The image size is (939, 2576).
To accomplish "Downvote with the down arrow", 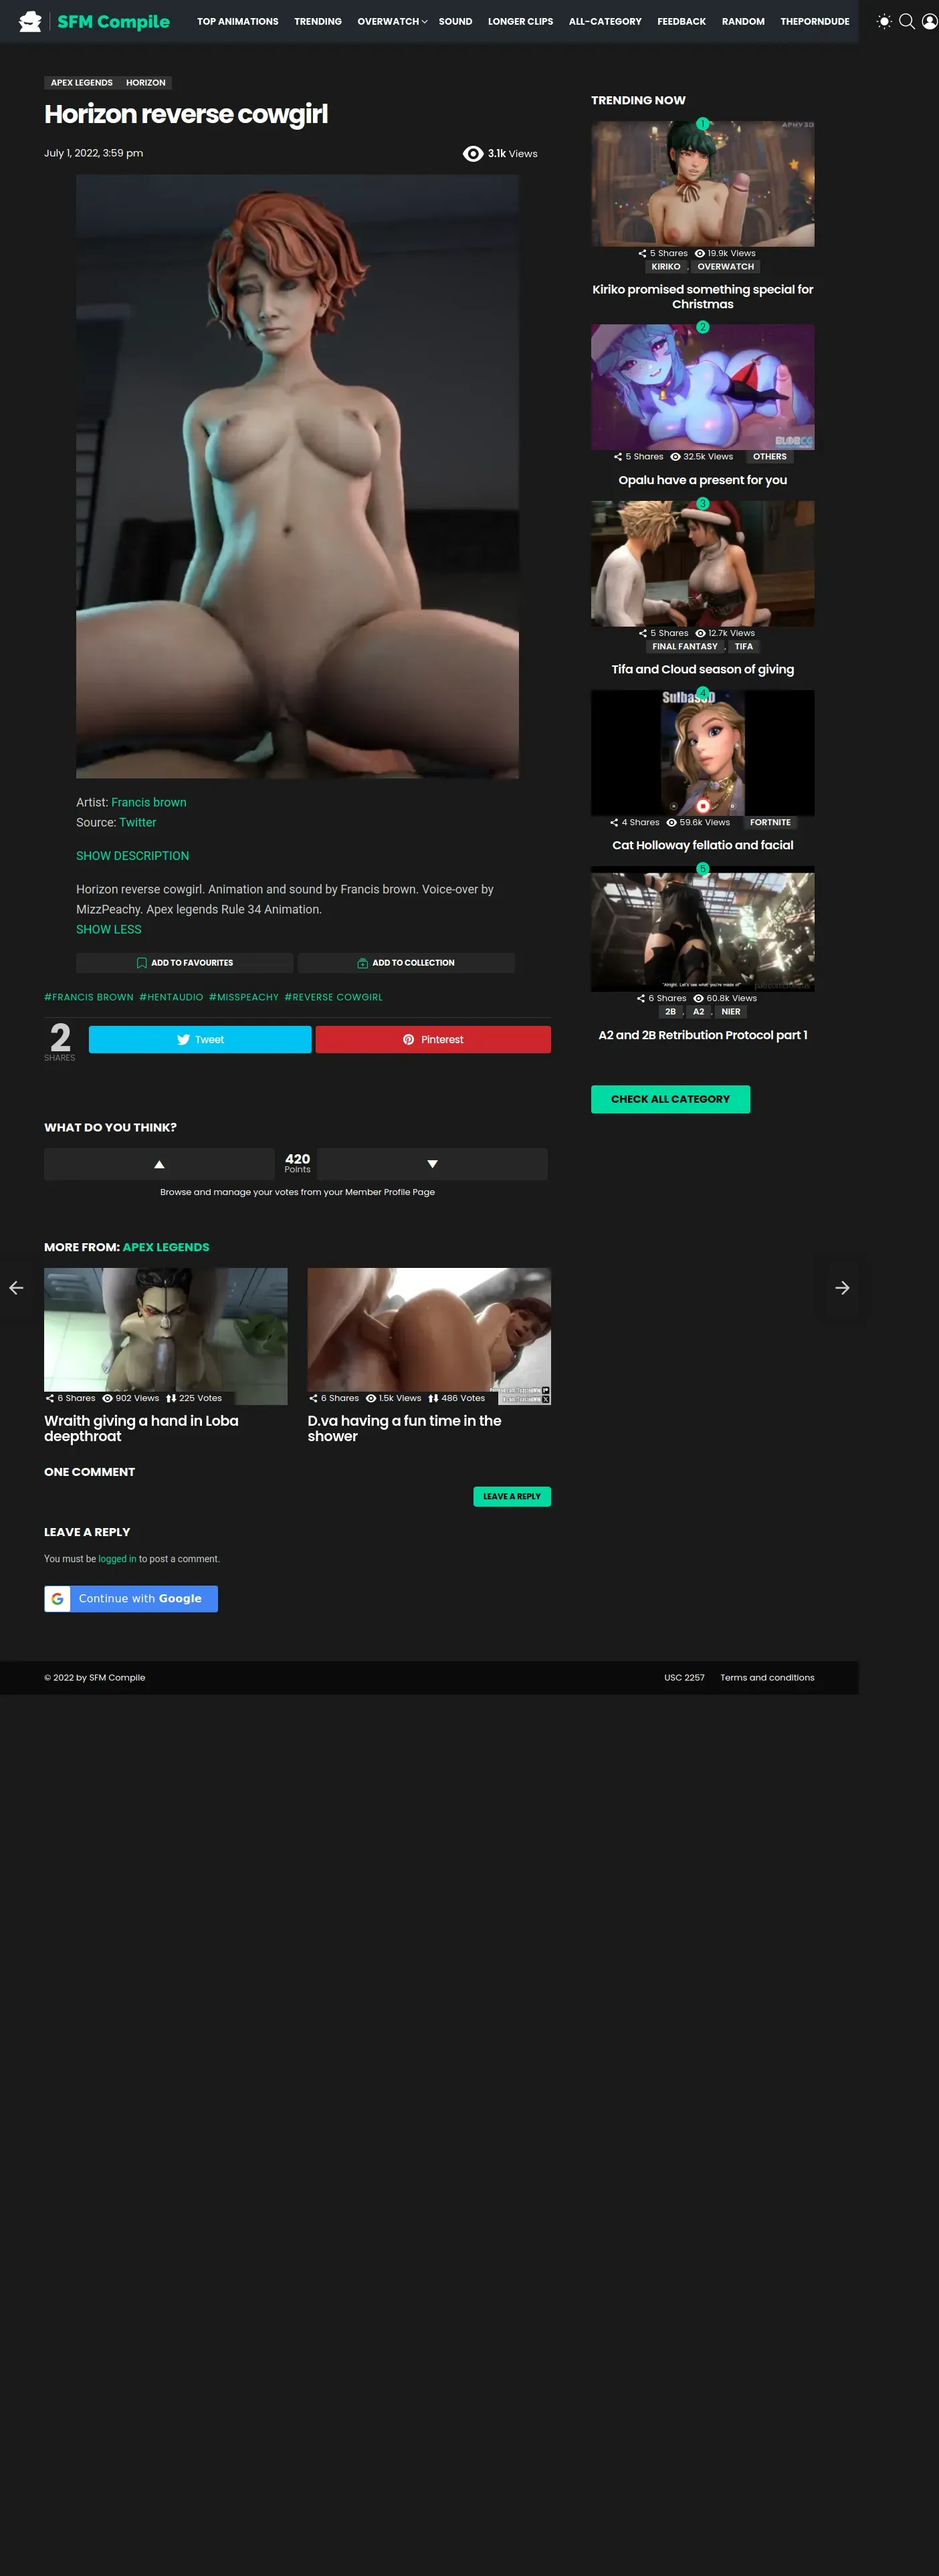I will coord(432,1164).
